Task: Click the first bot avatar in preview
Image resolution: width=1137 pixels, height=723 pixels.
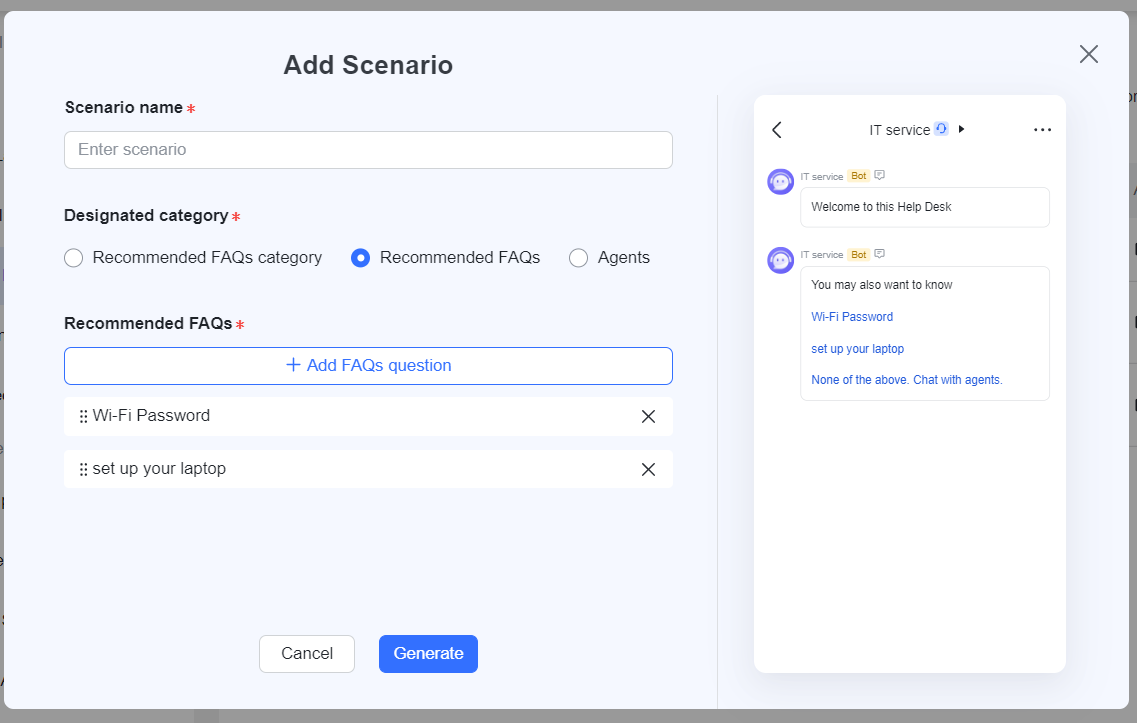Action: click(780, 182)
